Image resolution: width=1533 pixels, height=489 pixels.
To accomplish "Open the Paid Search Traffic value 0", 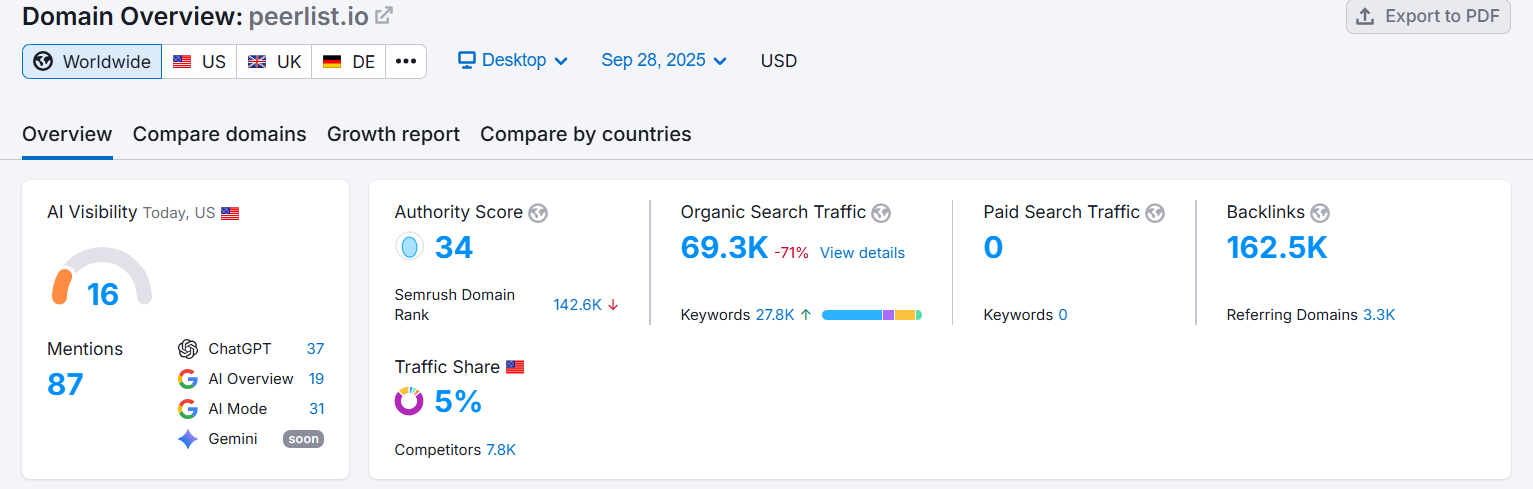I will (993, 247).
